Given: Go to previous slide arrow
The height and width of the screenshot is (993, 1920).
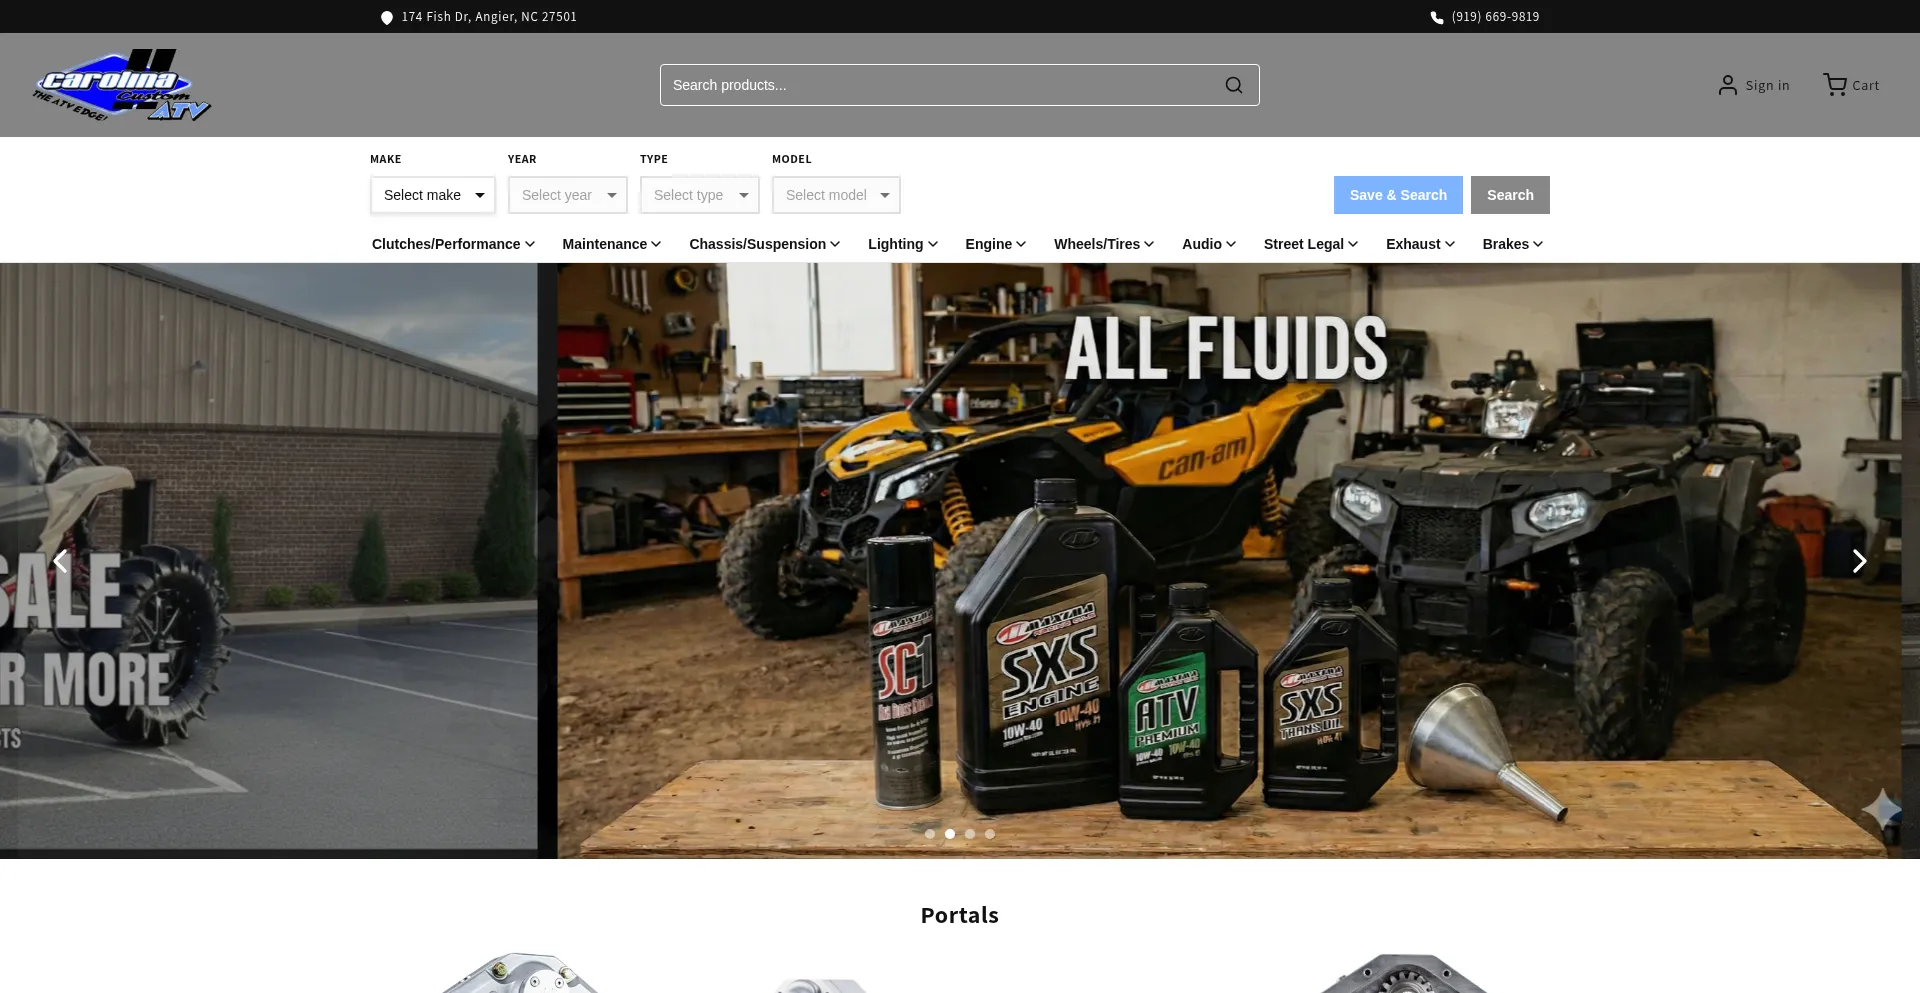Looking at the screenshot, I should pos(60,561).
